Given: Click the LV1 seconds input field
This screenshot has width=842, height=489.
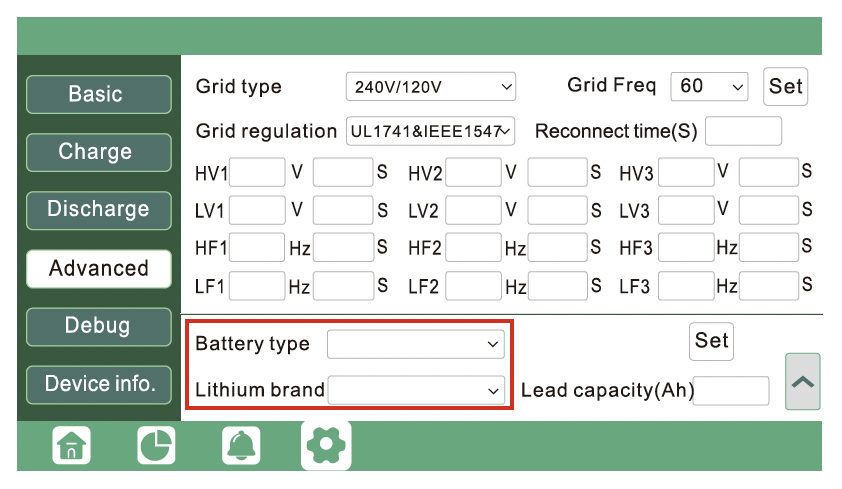Looking at the screenshot, I should pos(343,210).
